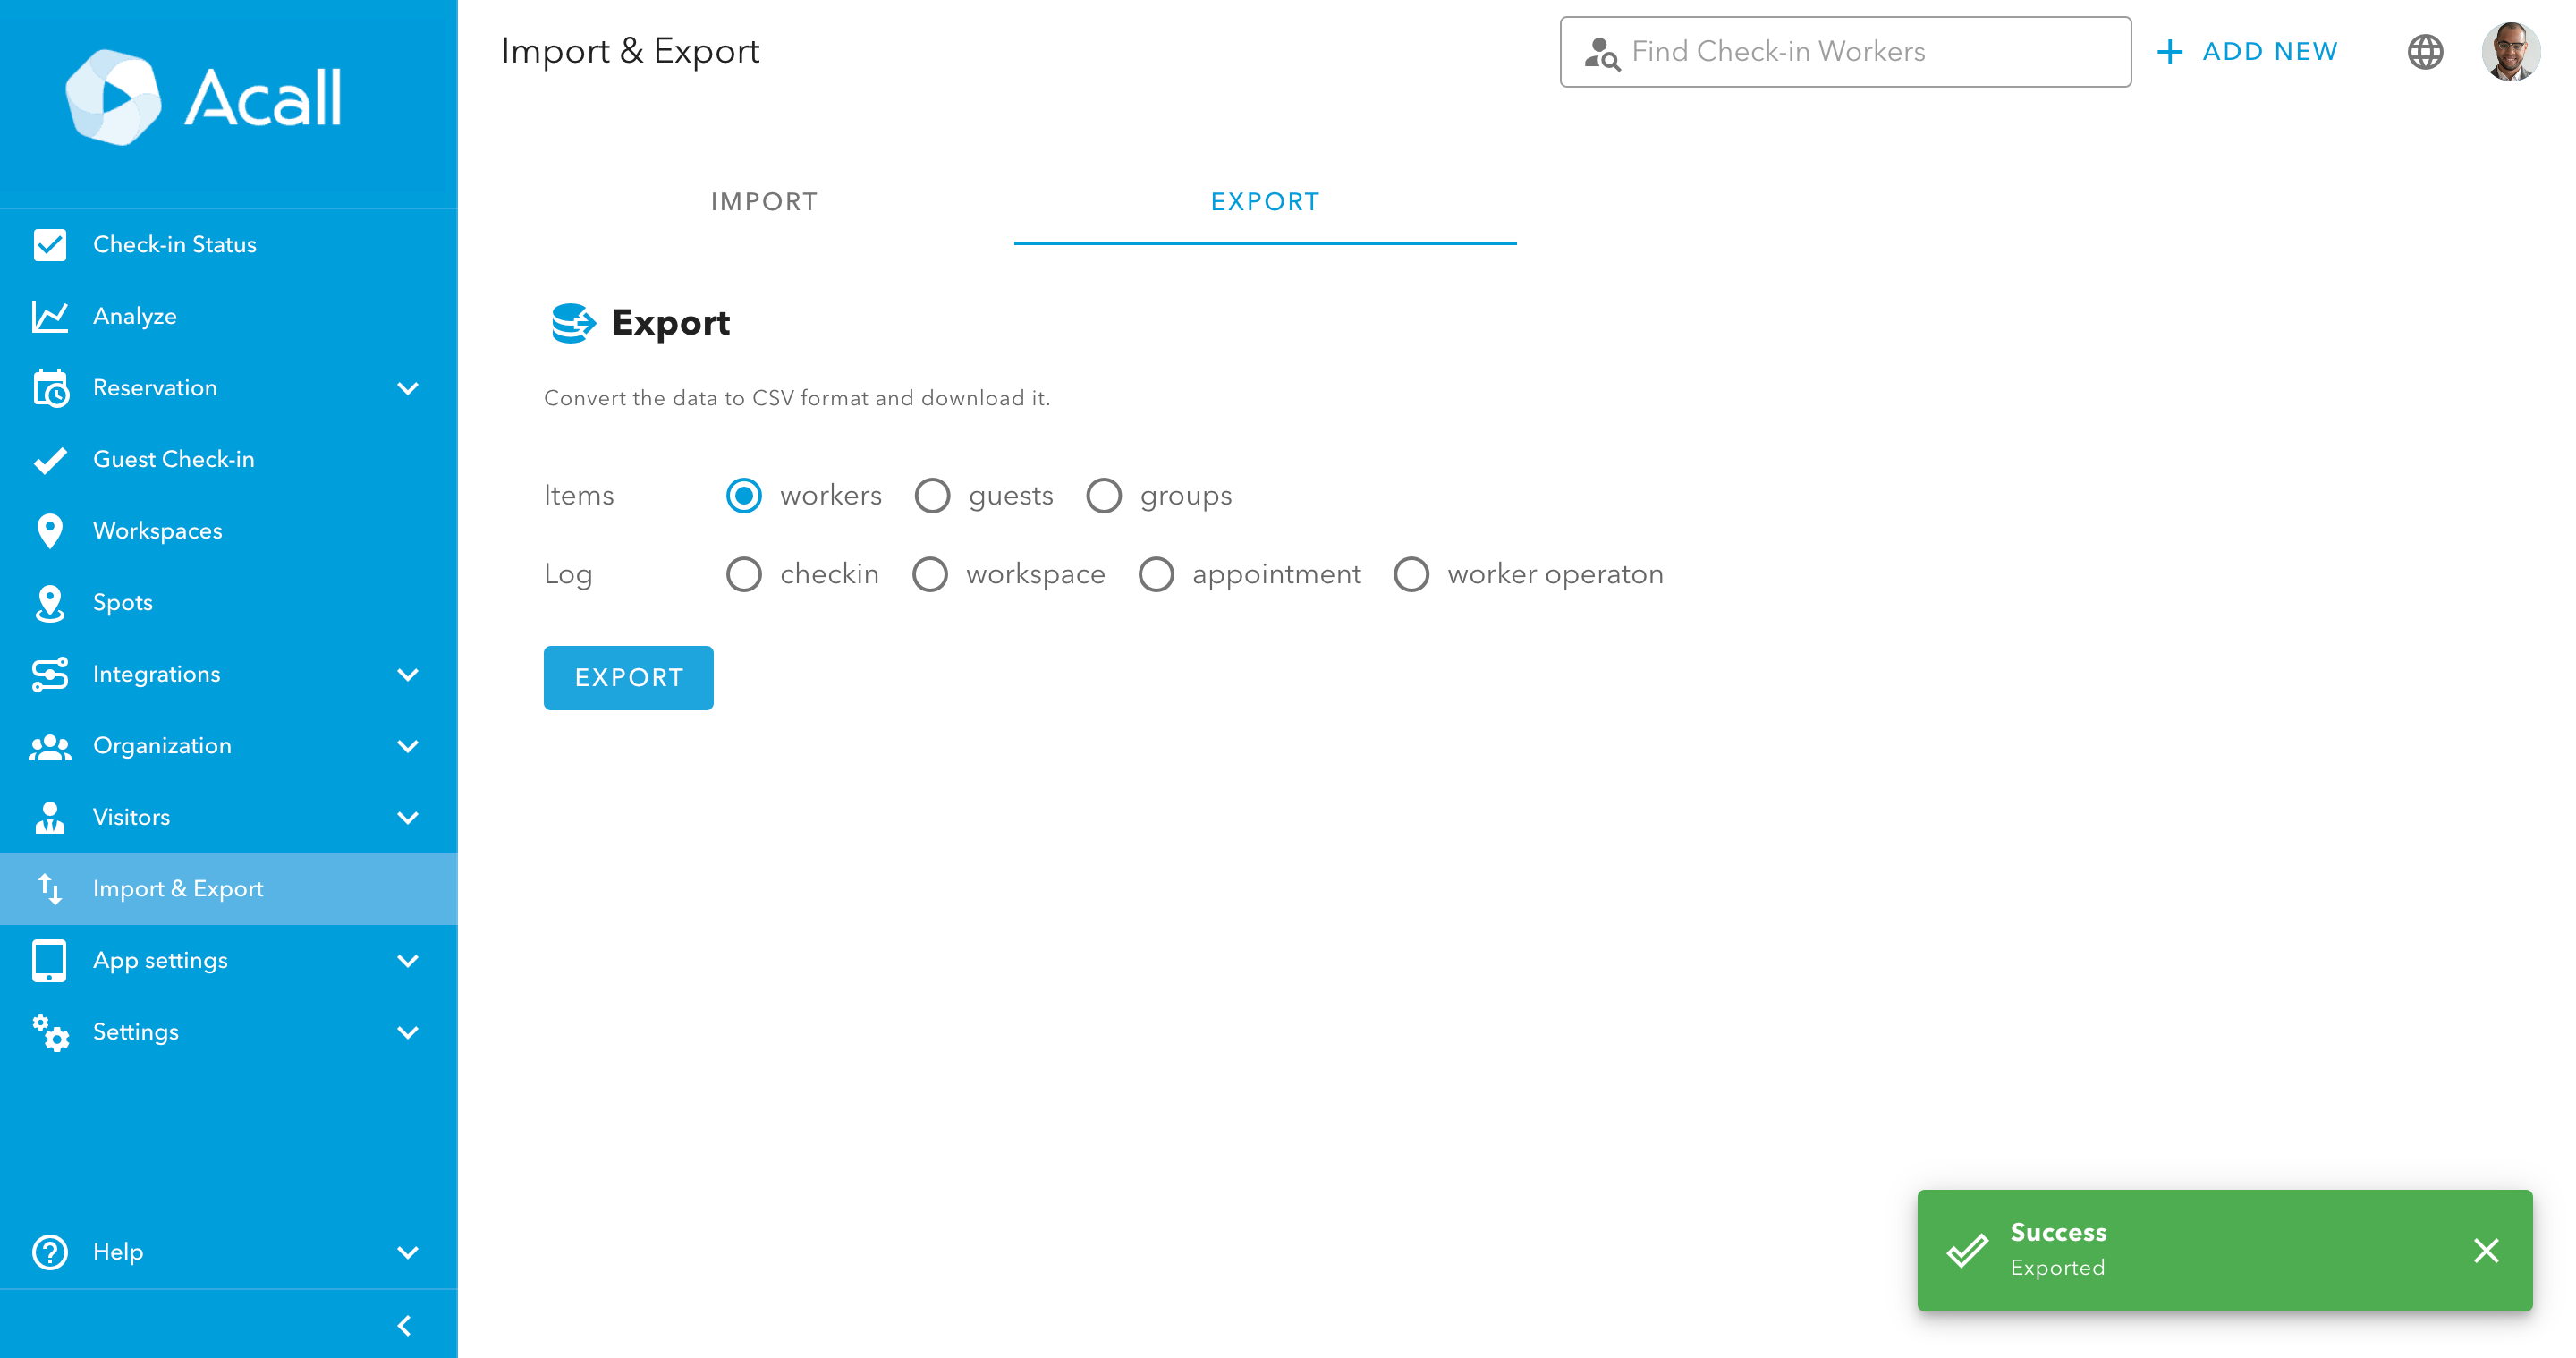Click the Import & Export page title

(x=630, y=51)
